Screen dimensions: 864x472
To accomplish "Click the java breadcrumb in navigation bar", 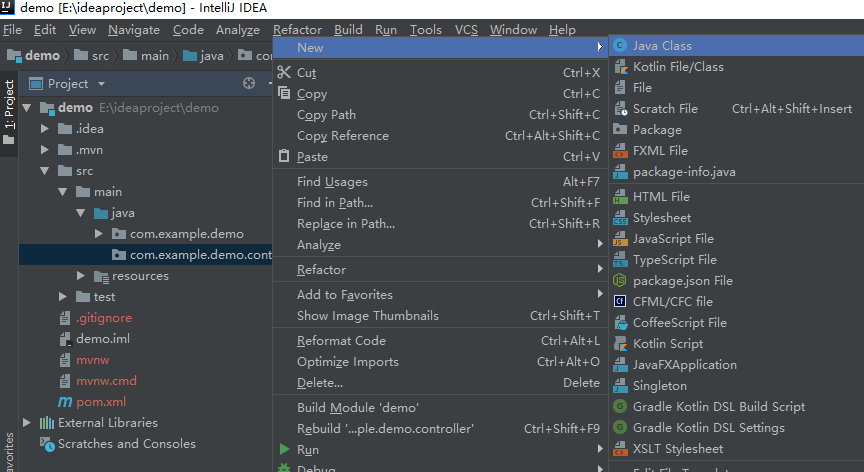I will point(203,56).
